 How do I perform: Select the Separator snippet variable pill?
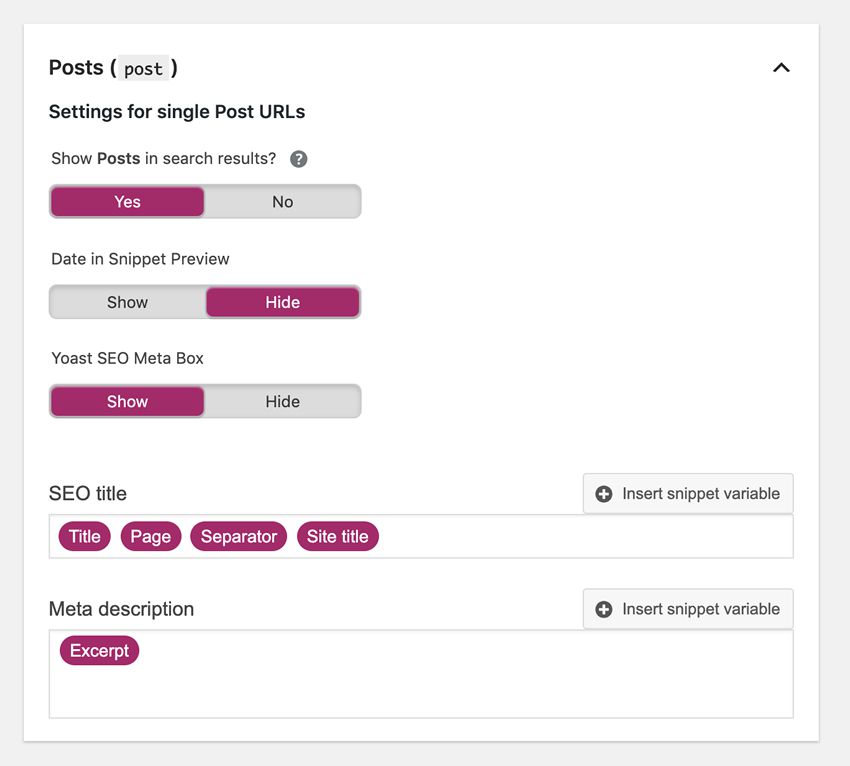[238, 536]
